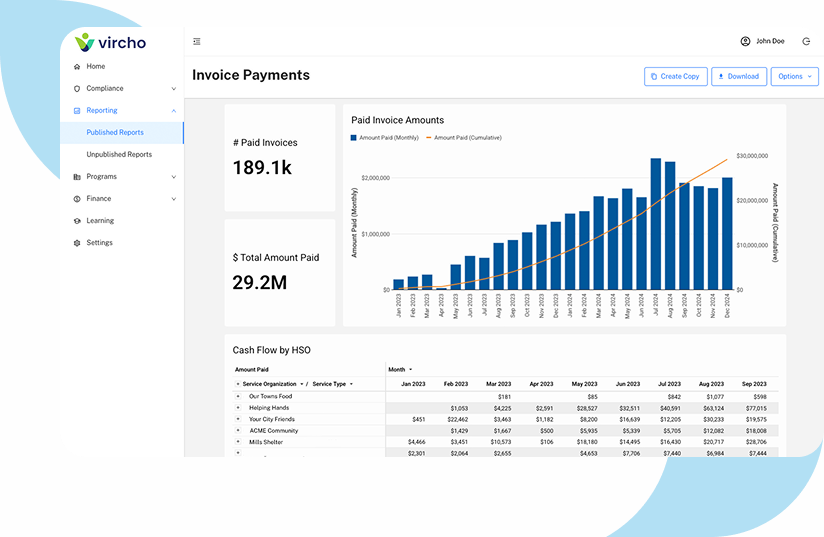
Task: Click the $4,466 cell for Mills Shelter
Action: [417, 442]
